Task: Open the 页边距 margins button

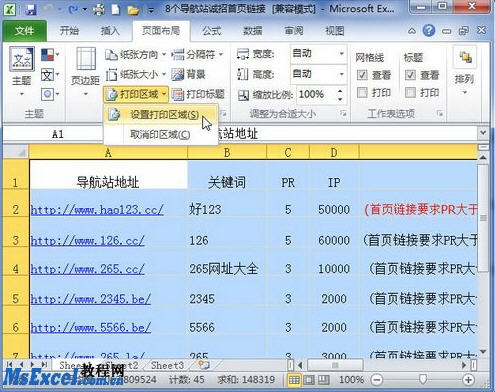Action: 85,71
